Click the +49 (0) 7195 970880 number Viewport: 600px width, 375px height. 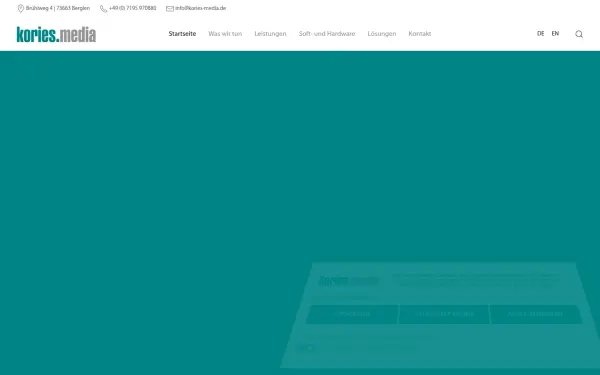[x=132, y=8]
